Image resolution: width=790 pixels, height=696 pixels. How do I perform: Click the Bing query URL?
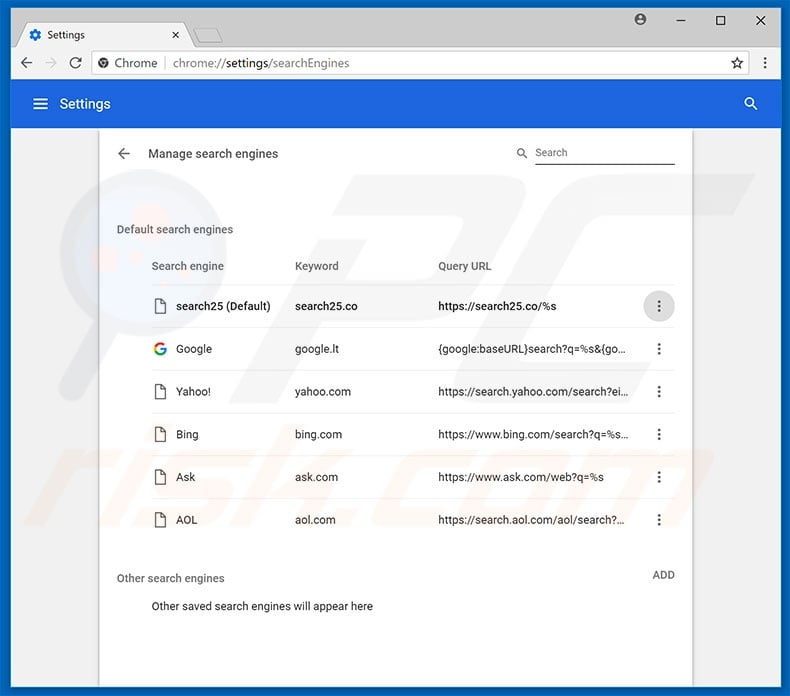(x=533, y=434)
